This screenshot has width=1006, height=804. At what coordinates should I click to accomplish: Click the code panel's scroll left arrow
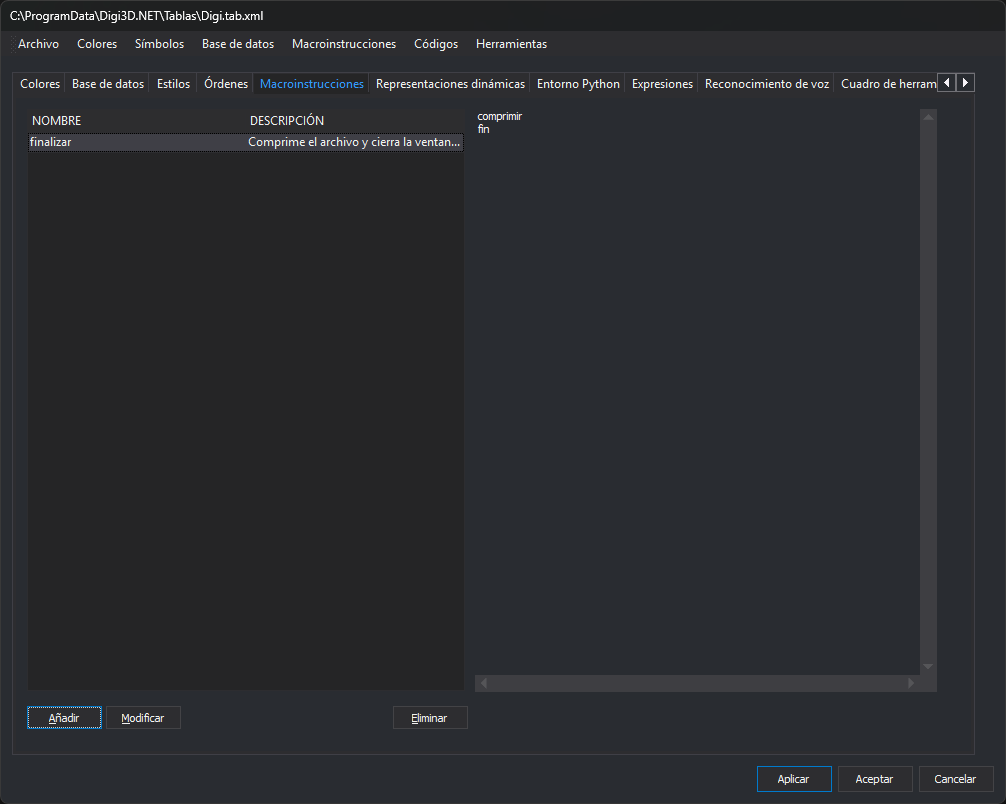click(x=484, y=683)
